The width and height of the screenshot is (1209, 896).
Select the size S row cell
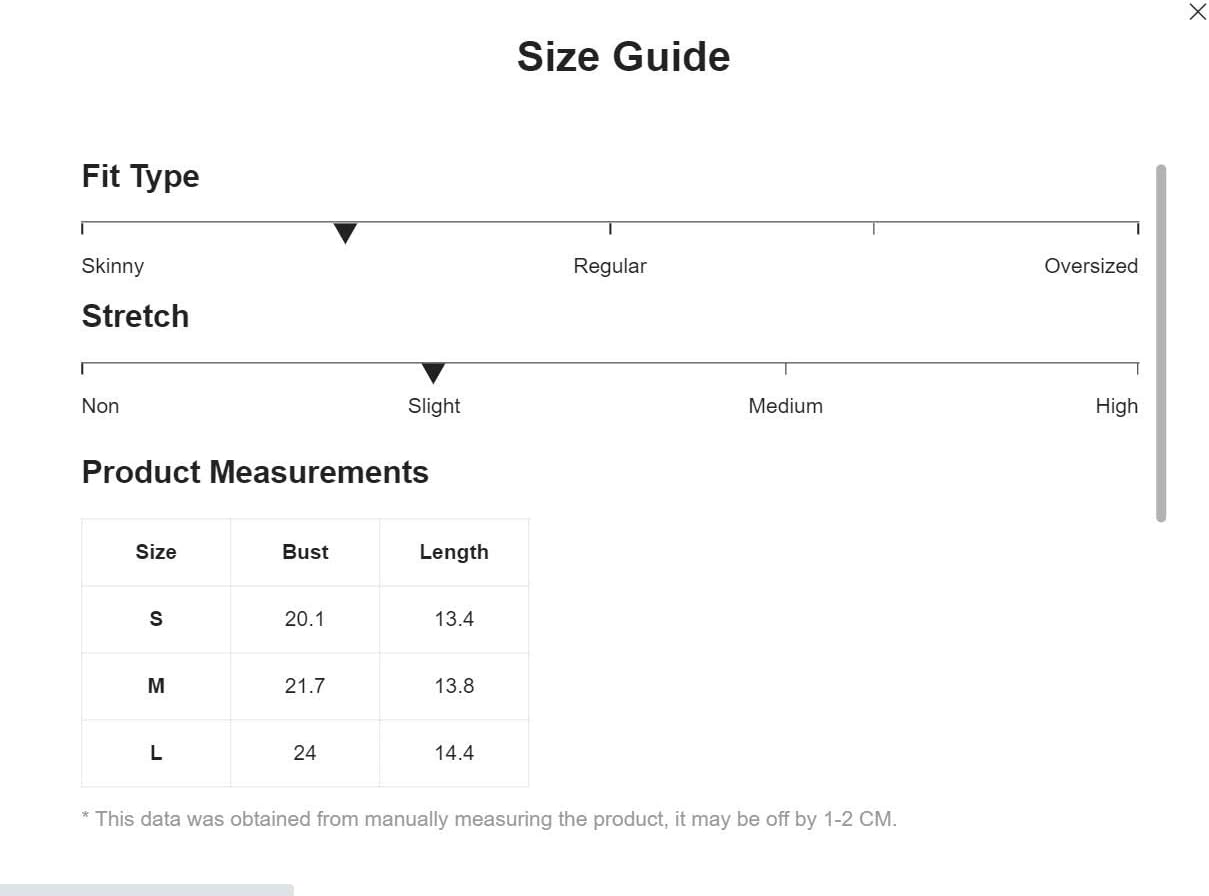click(x=156, y=619)
